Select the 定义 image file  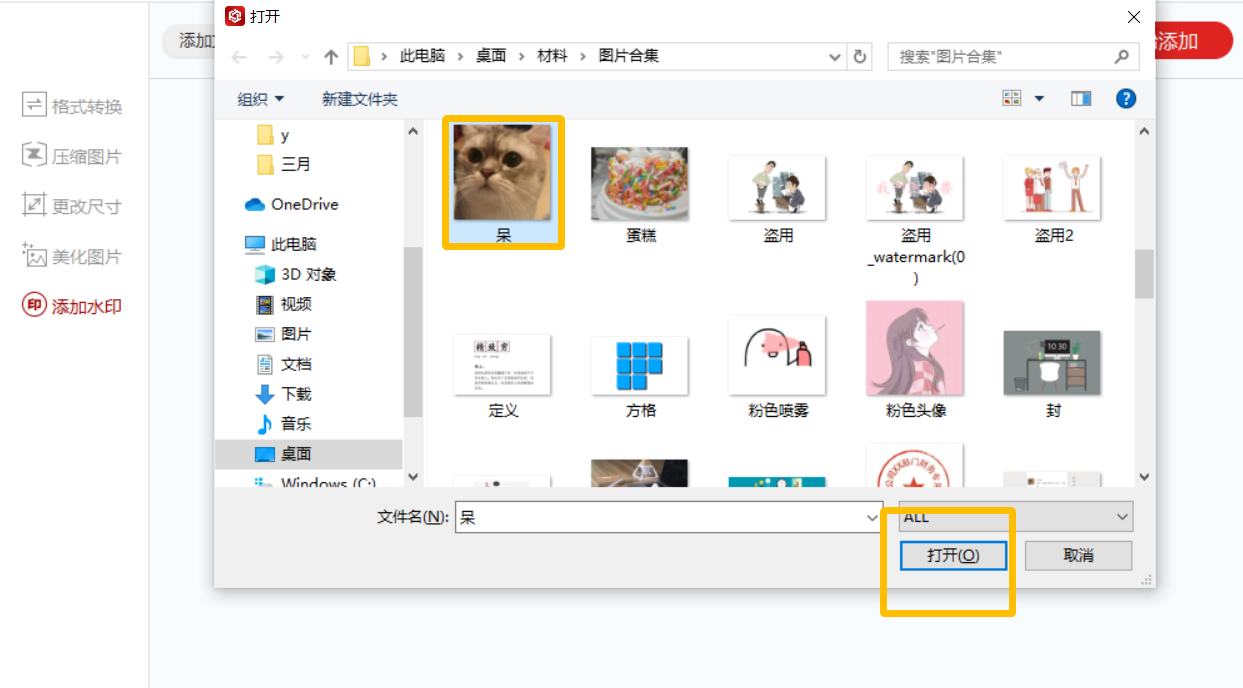503,377
